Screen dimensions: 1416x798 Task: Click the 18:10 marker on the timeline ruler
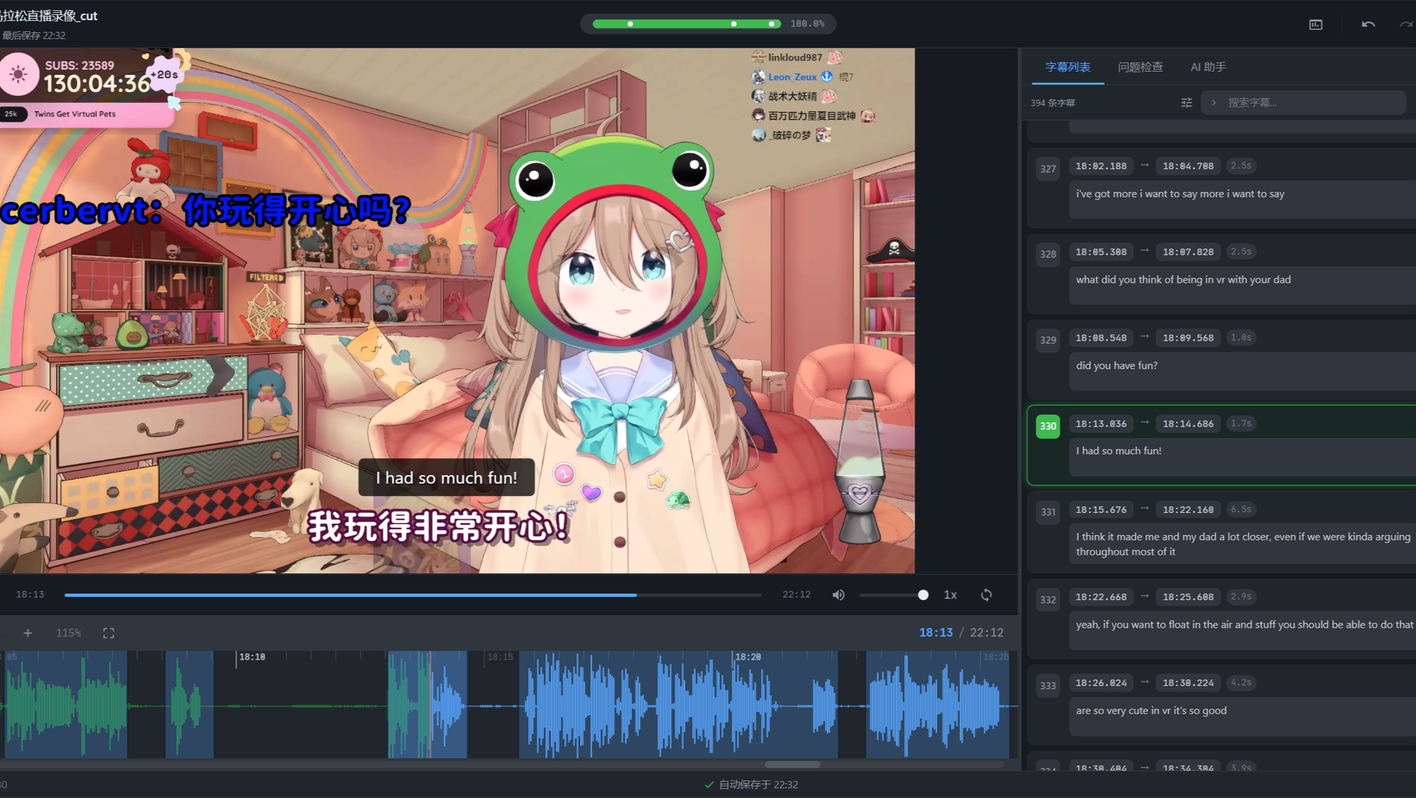(251, 657)
